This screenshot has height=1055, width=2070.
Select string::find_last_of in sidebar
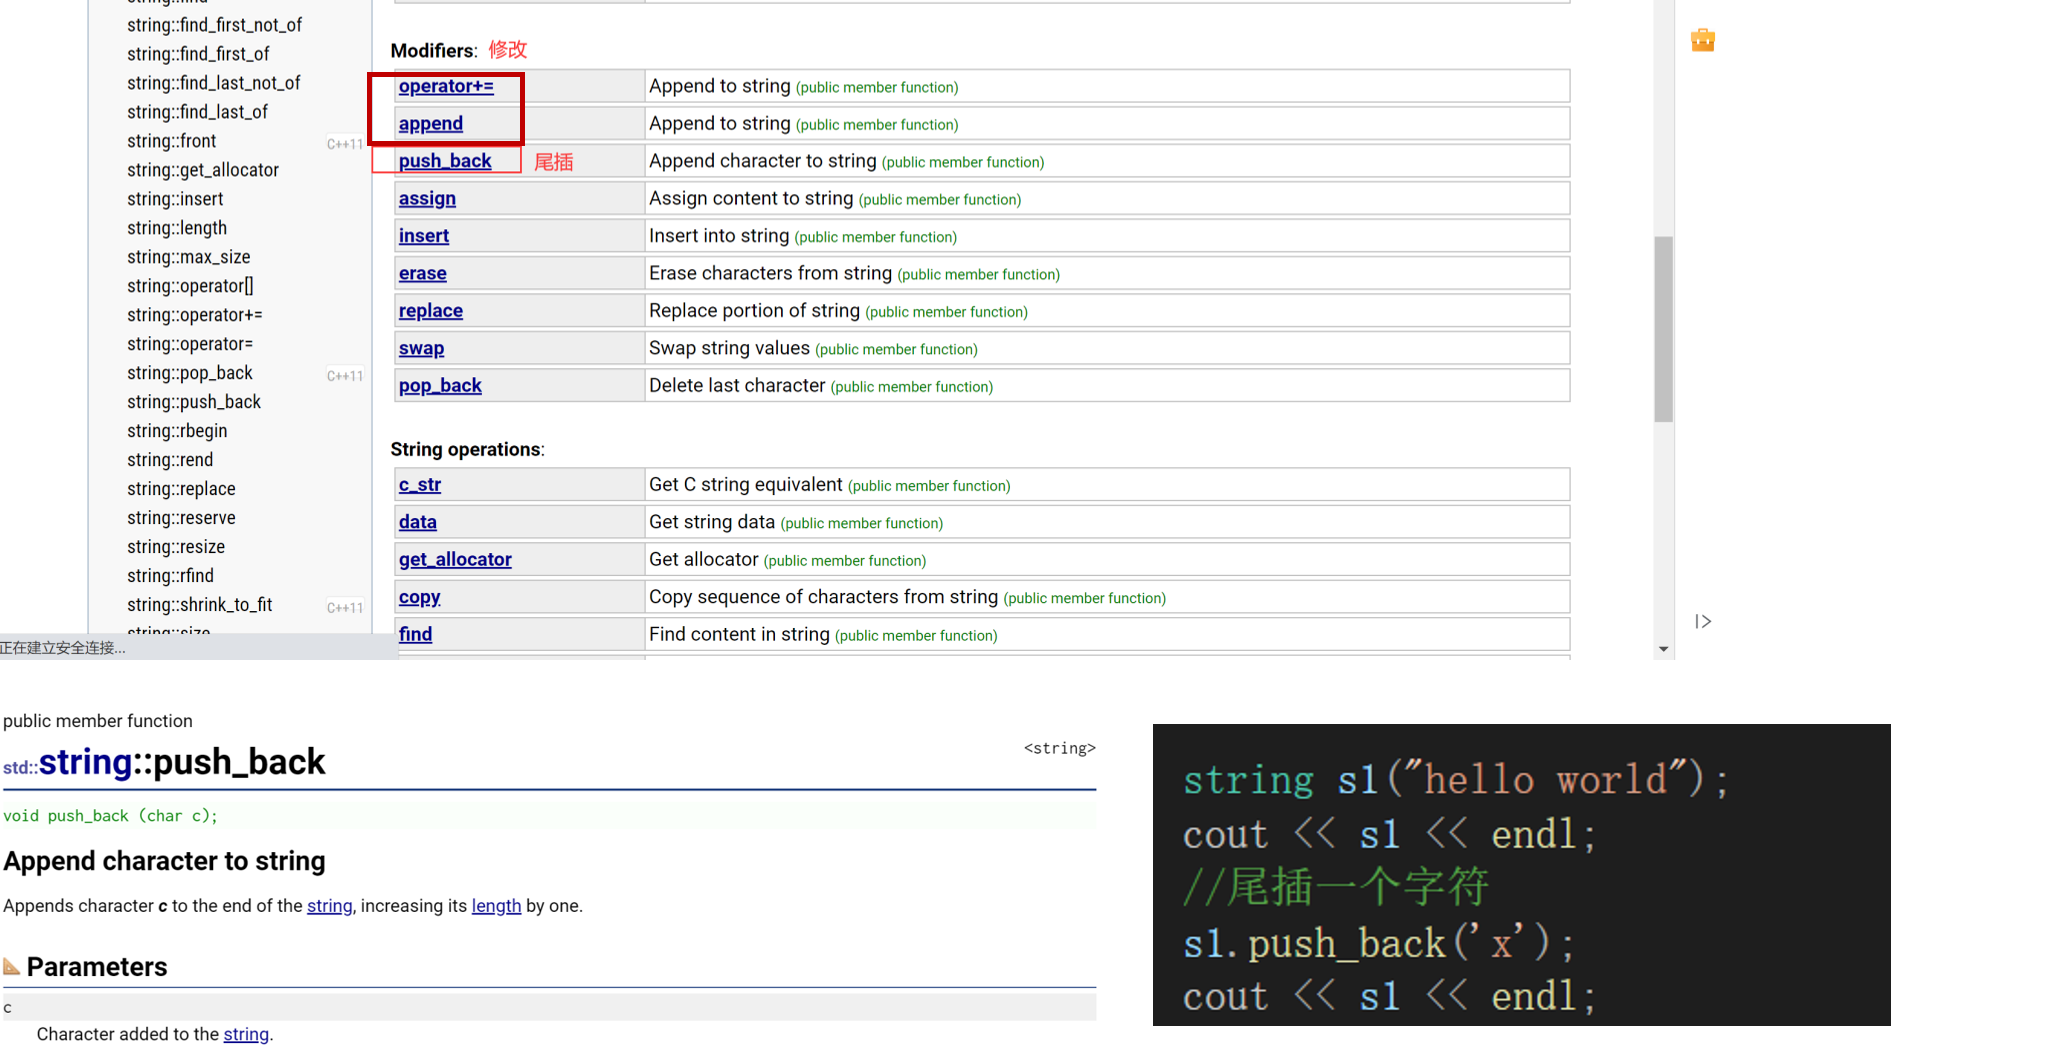pyautogui.click(x=197, y=112)
